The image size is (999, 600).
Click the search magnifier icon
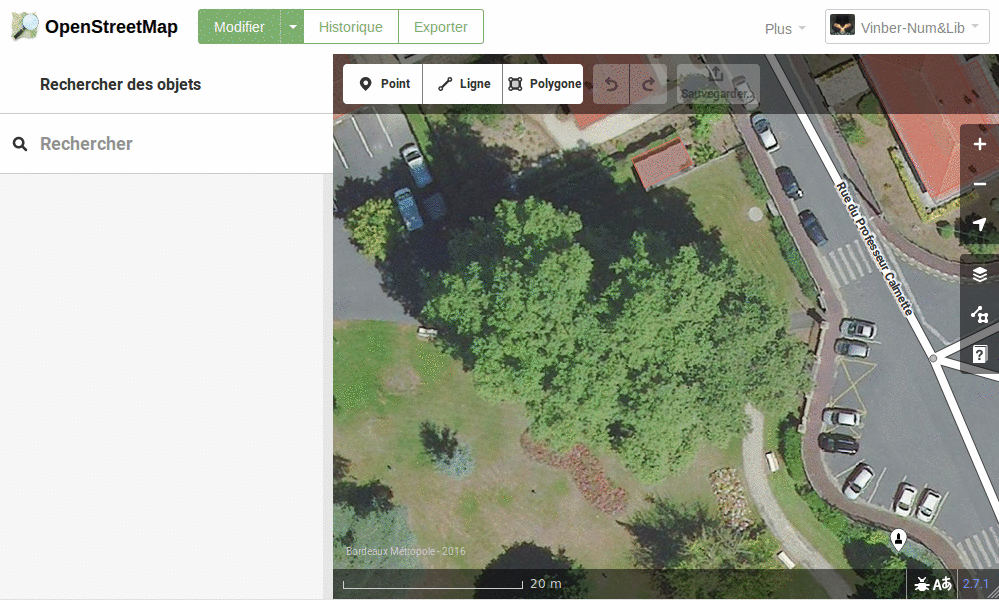tap(20, 144)
